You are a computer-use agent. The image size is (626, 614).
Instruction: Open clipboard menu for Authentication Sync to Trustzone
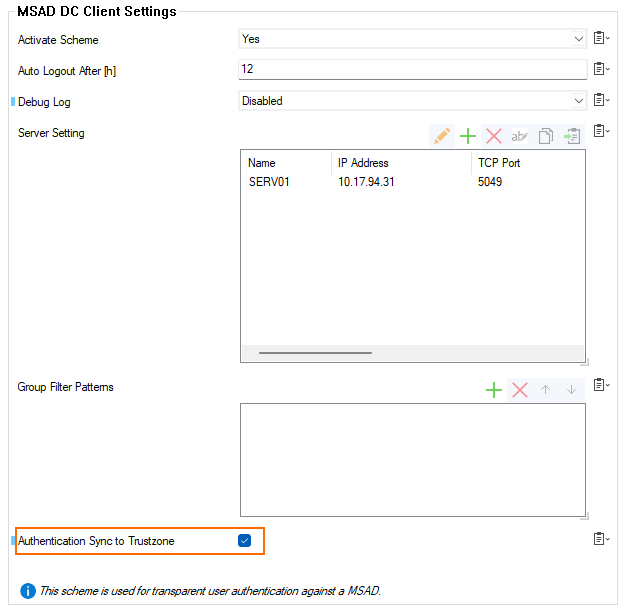[x=601, y=539]
